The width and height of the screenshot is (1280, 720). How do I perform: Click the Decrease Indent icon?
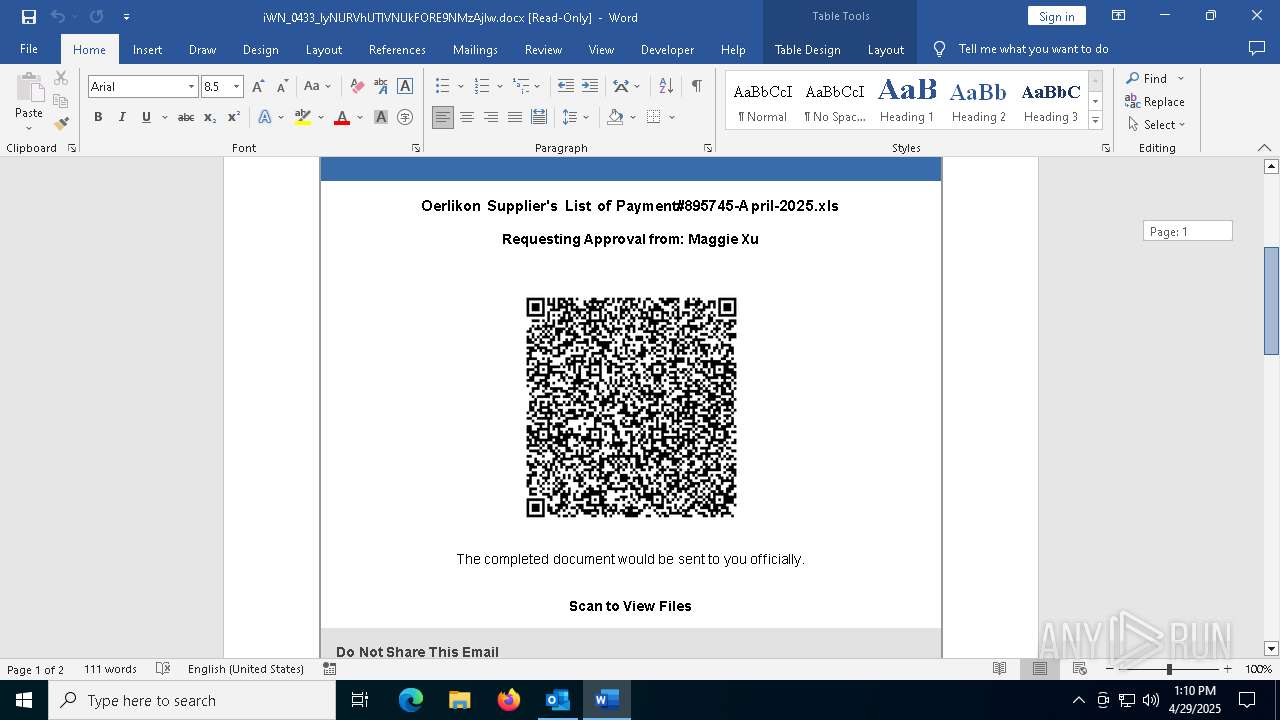click(566, 87)
